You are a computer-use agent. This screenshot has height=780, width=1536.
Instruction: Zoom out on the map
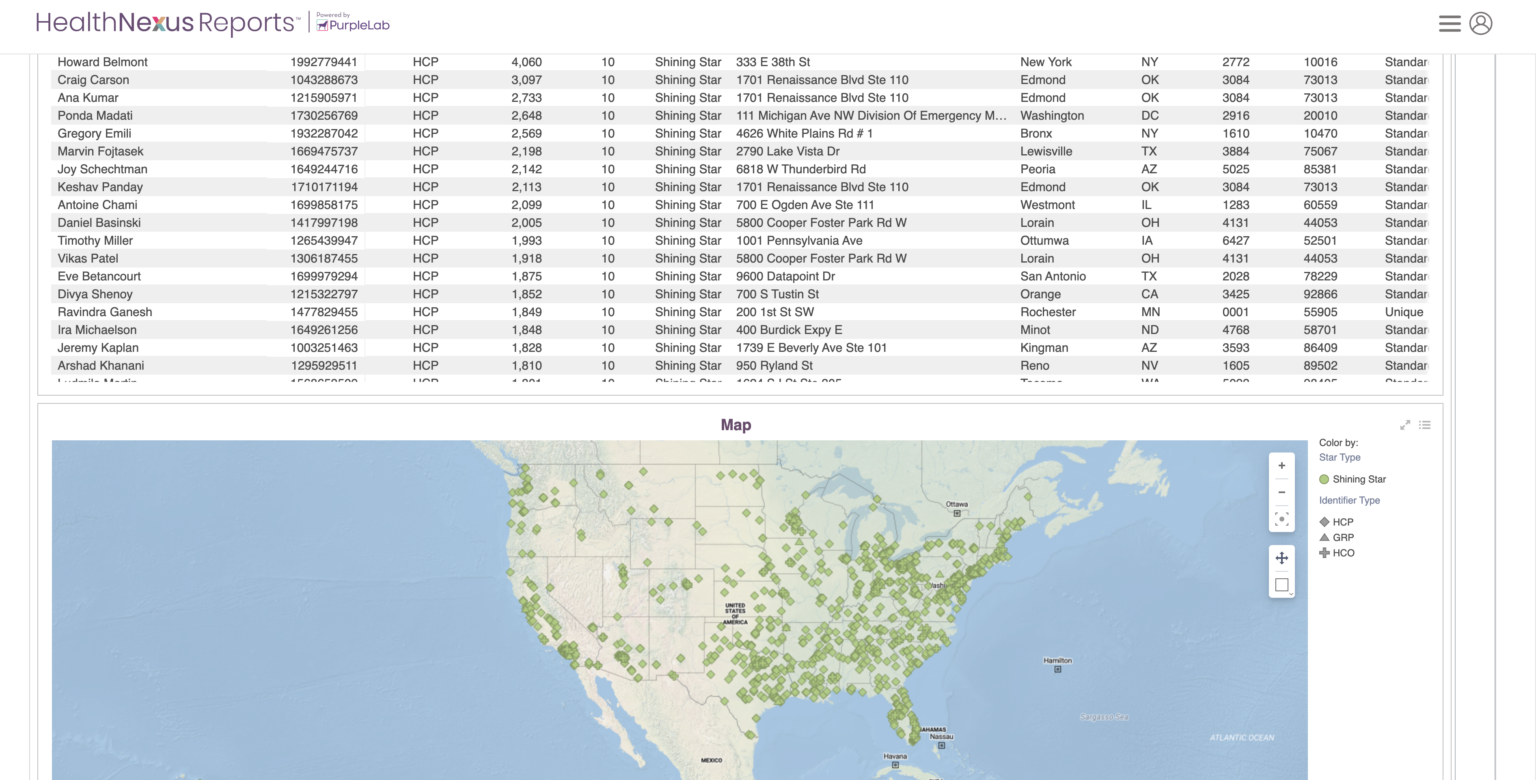[x=1281, y=492]
